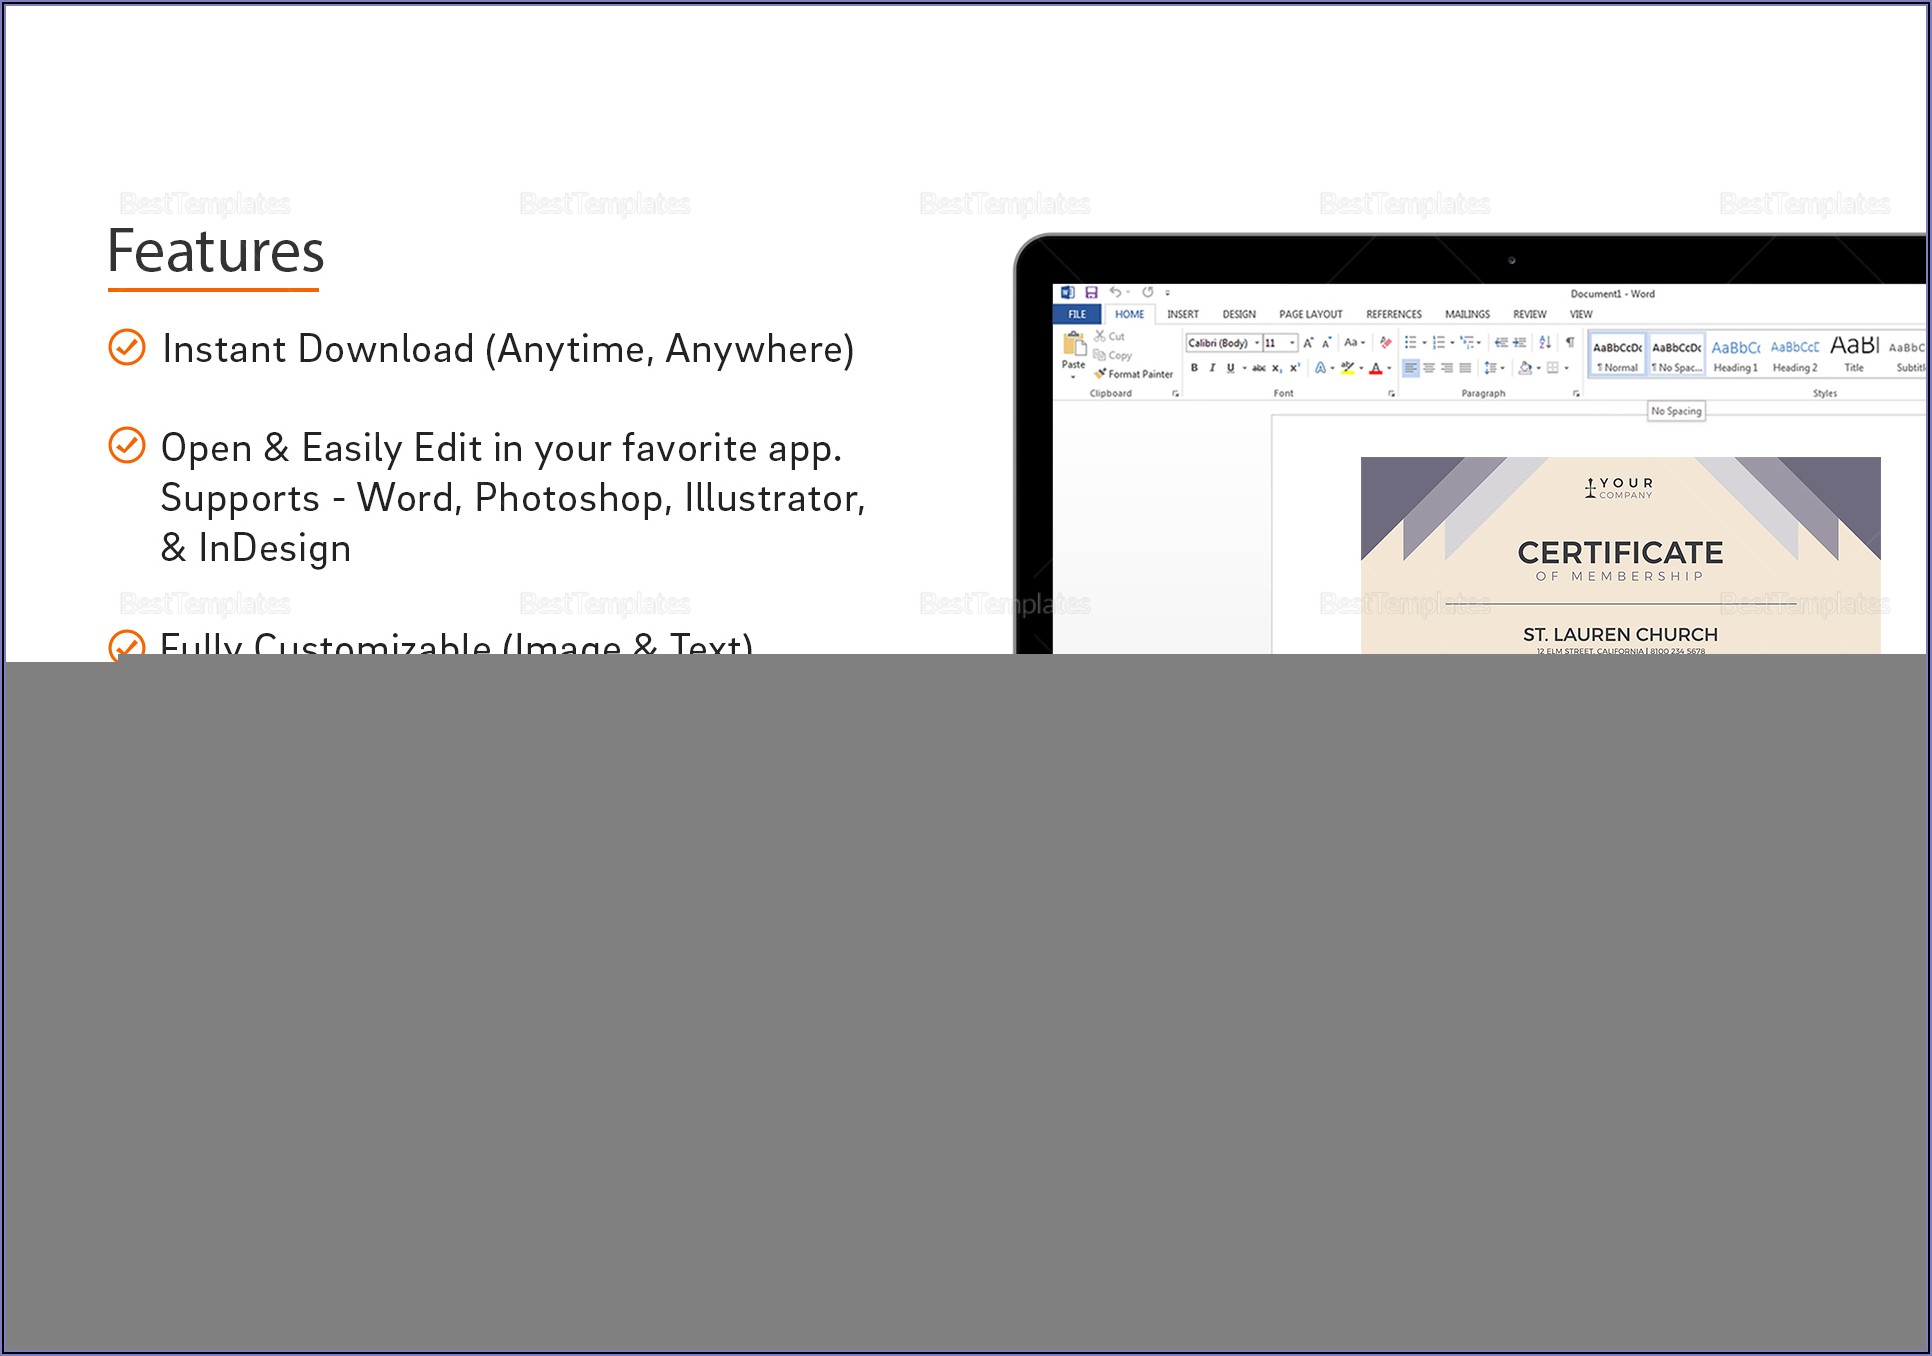This screenshot has height=1356, width=1932.
Task: Click the Undo arrow icon
Action: tap(1115, 293)
